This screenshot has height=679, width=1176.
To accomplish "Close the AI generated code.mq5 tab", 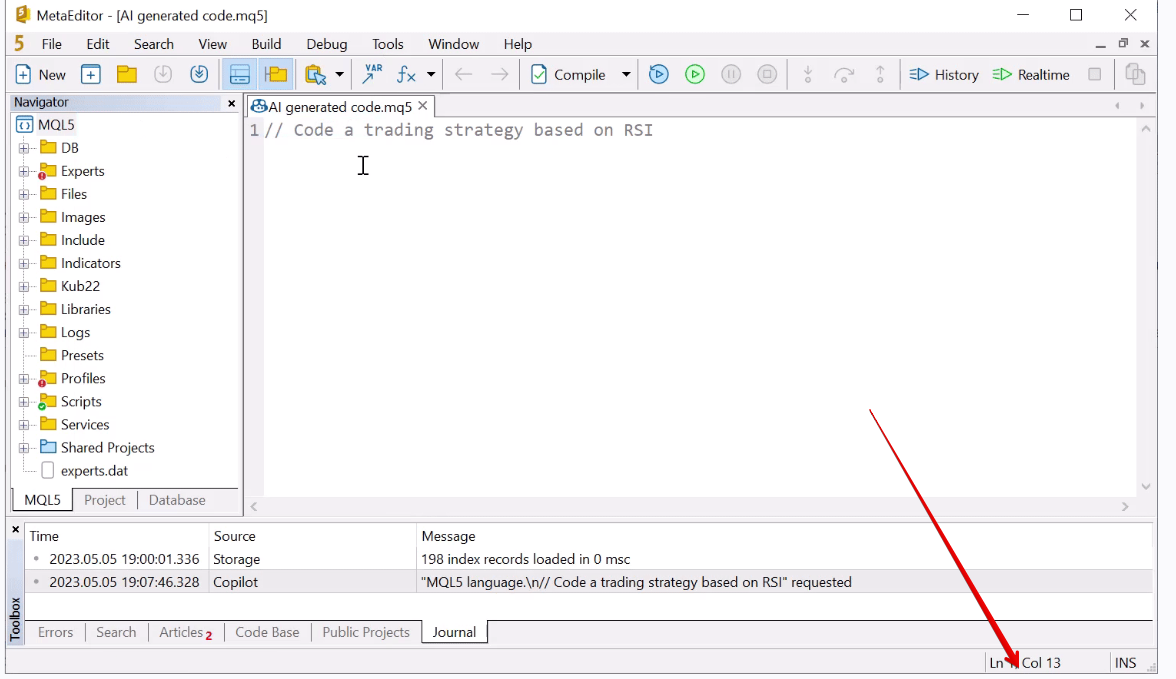I will pos(423,106).
